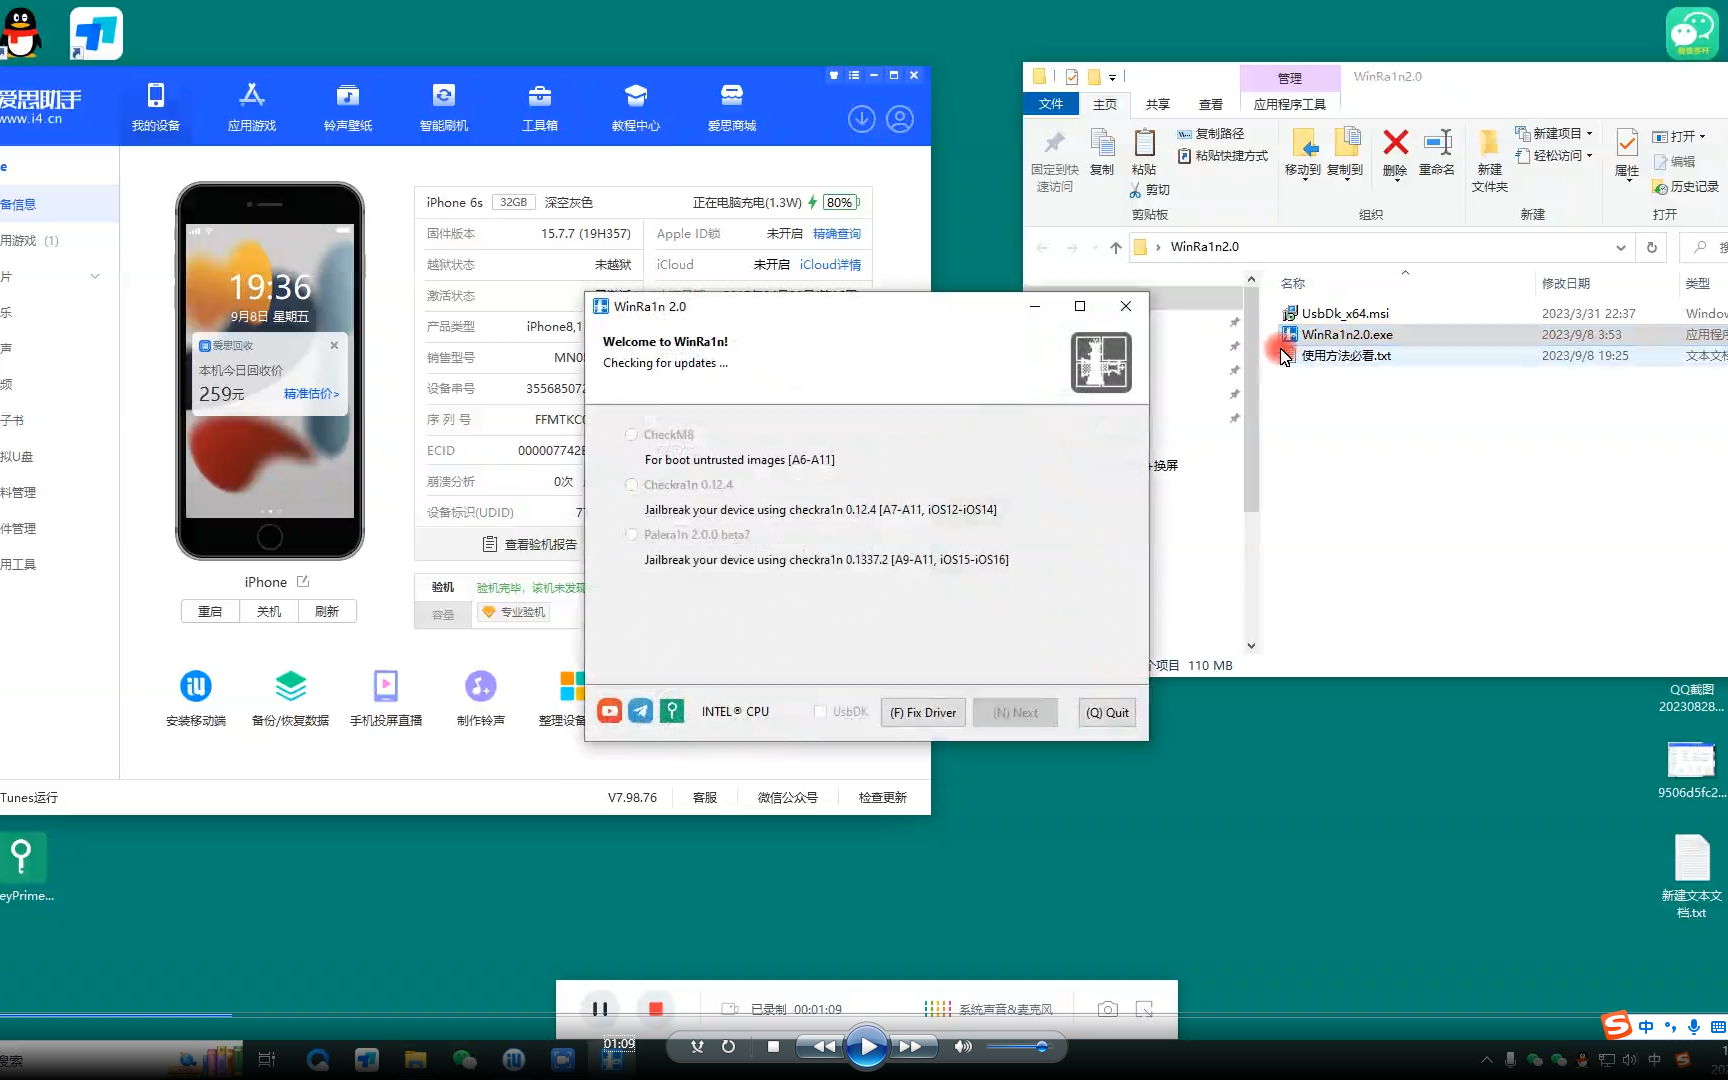1728x1080 pixels.
Task: Select the CheckM8 radio option
Action: (x=631, y=434)
